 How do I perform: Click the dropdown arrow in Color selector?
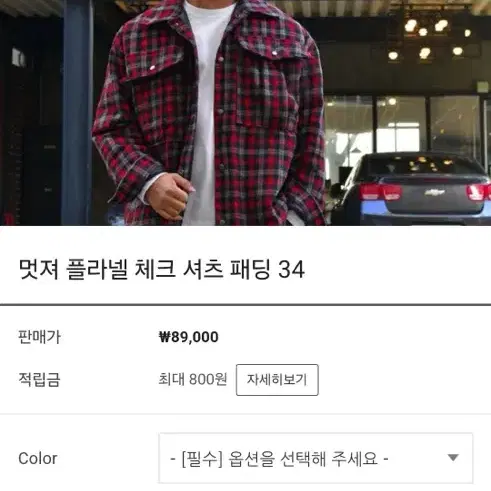pyautogui.click(x=453, y=458)
